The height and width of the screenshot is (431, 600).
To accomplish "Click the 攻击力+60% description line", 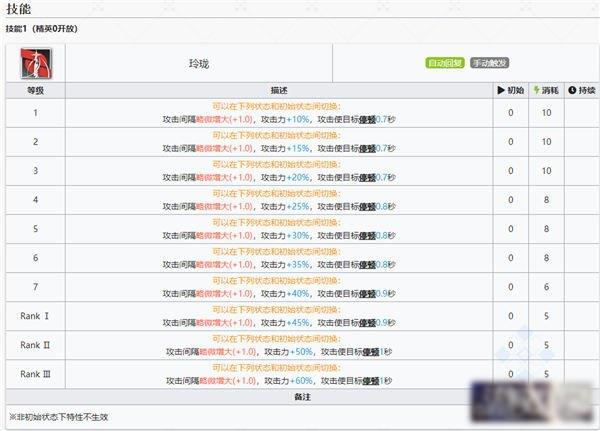I will pos(279,381).
